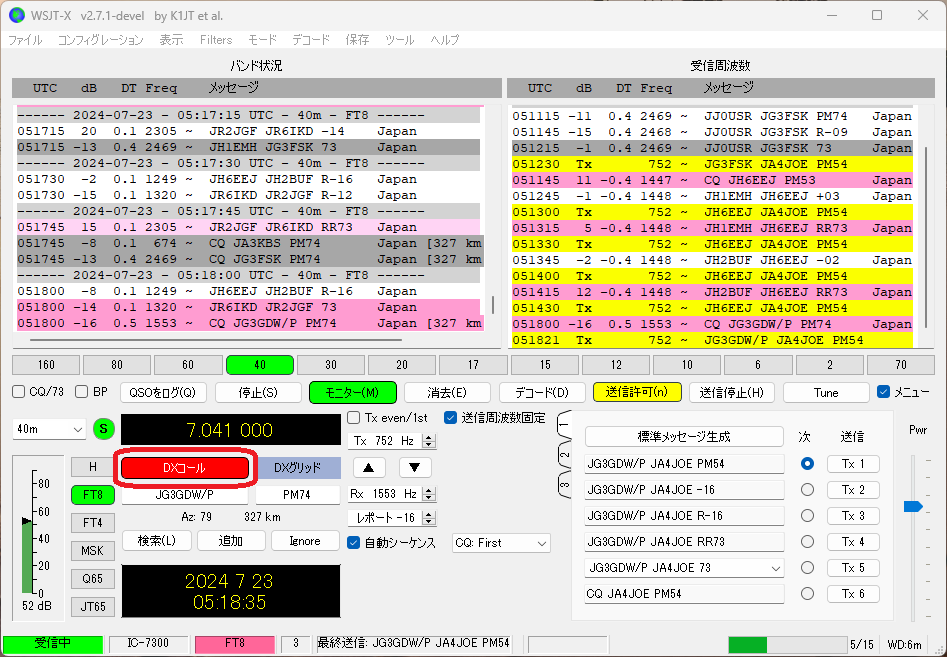This screenshot has width=947, height=657.
Task: Select MSK mode button
Action: [x=92, y=551]
